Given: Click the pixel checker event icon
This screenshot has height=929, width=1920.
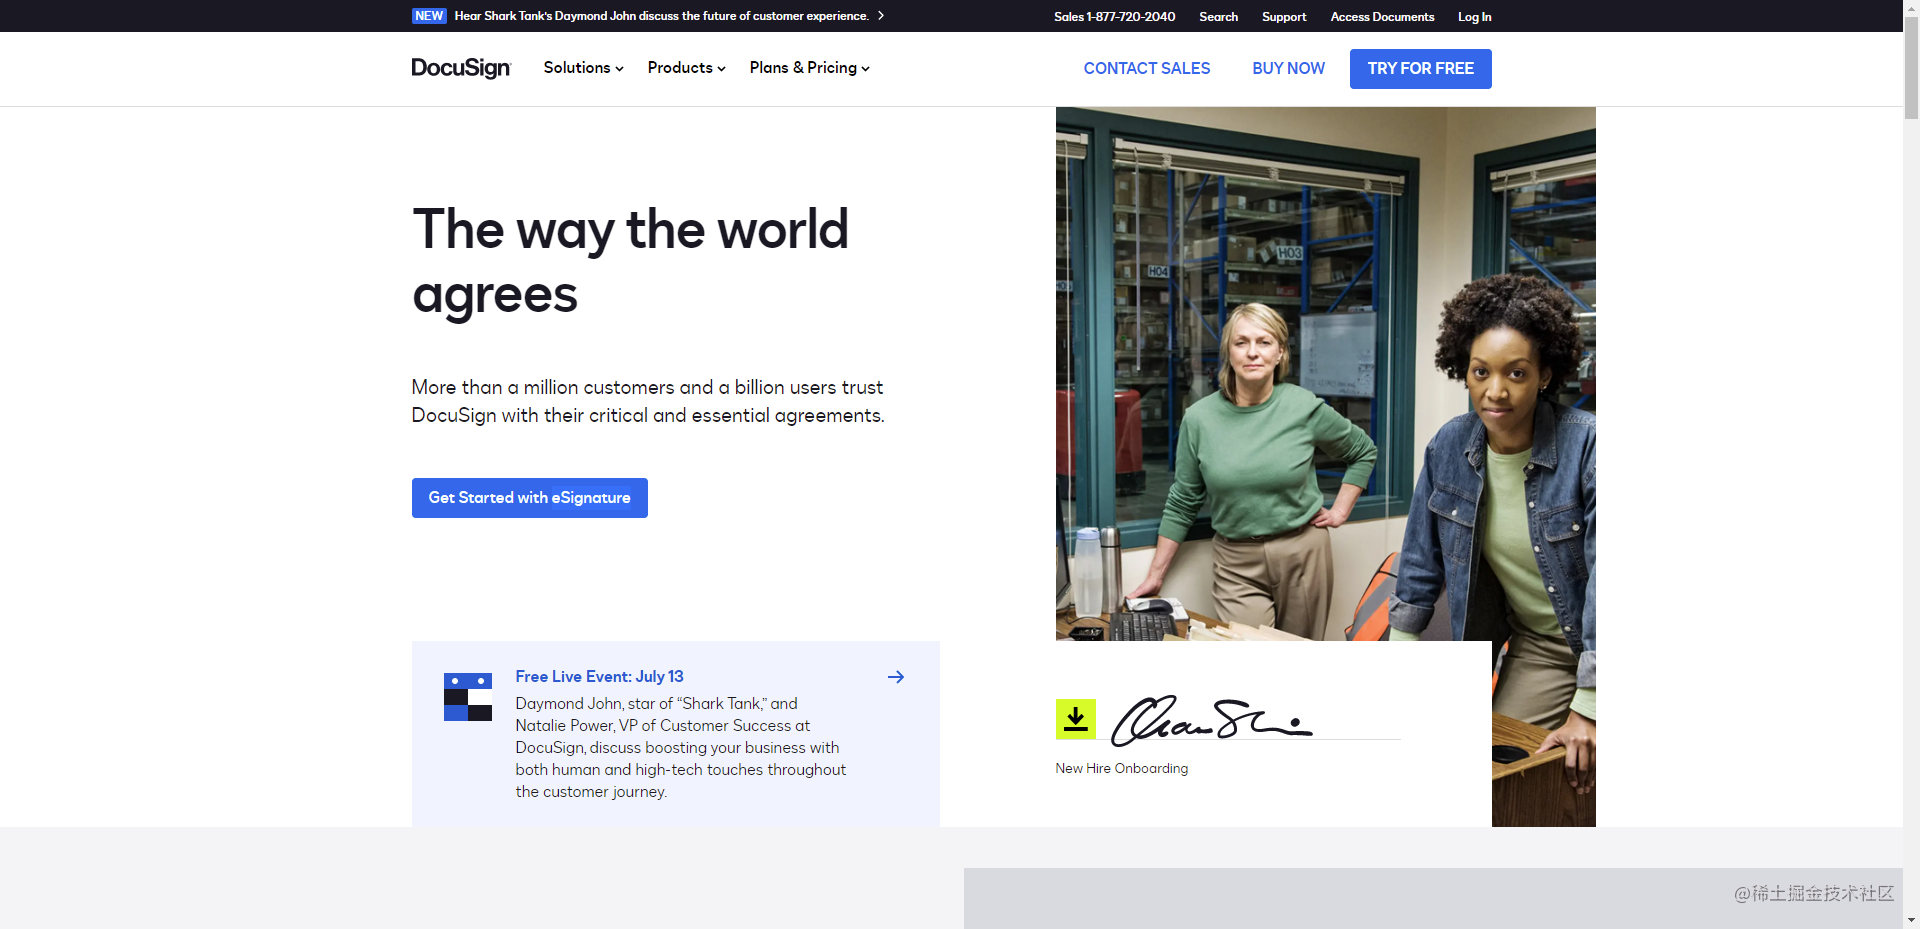Looking at the screenshot, I should (468, 697).
